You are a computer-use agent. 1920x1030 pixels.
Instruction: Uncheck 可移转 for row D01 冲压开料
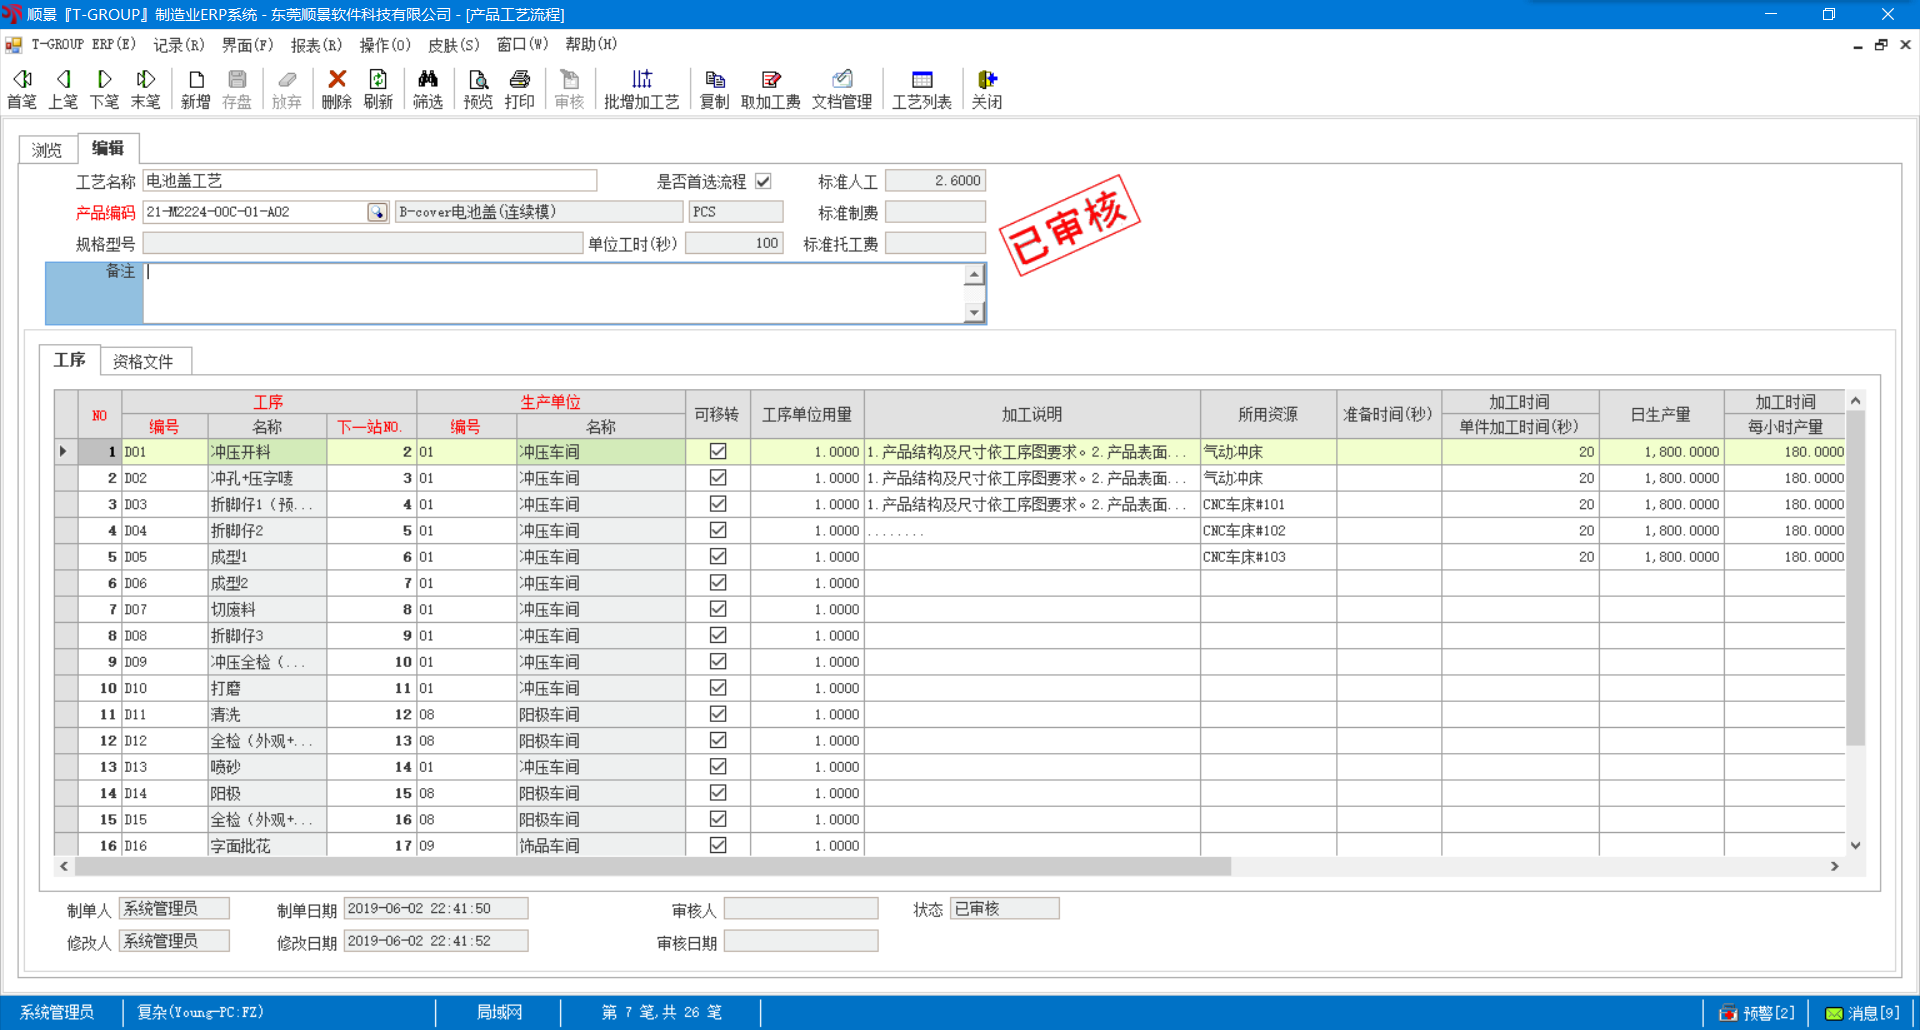tap(718, 452)
